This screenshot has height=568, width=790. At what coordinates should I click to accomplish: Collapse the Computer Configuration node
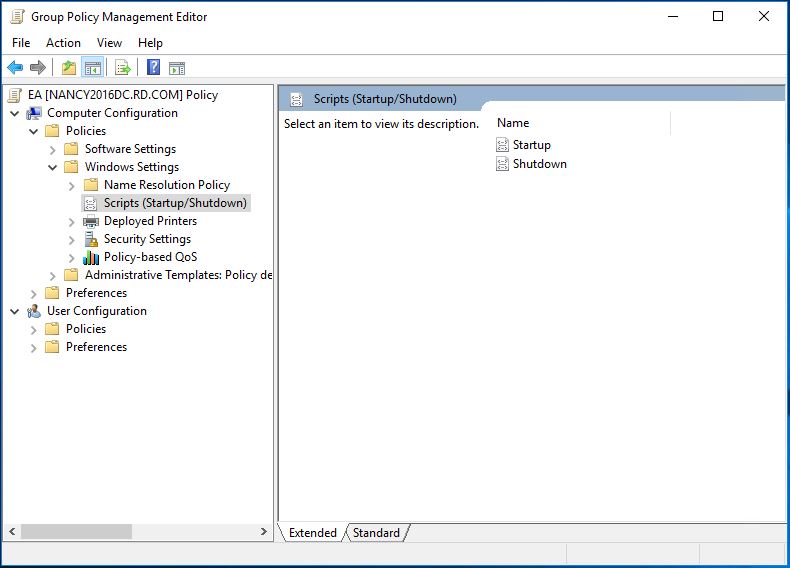pyautogui.click(x=15, y=113)
